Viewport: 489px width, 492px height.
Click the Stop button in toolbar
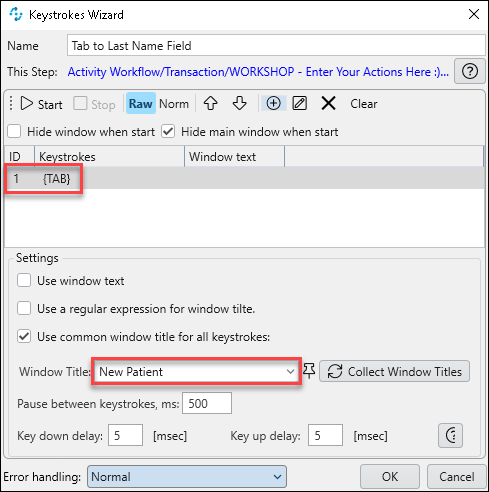(x=94, y=104)
